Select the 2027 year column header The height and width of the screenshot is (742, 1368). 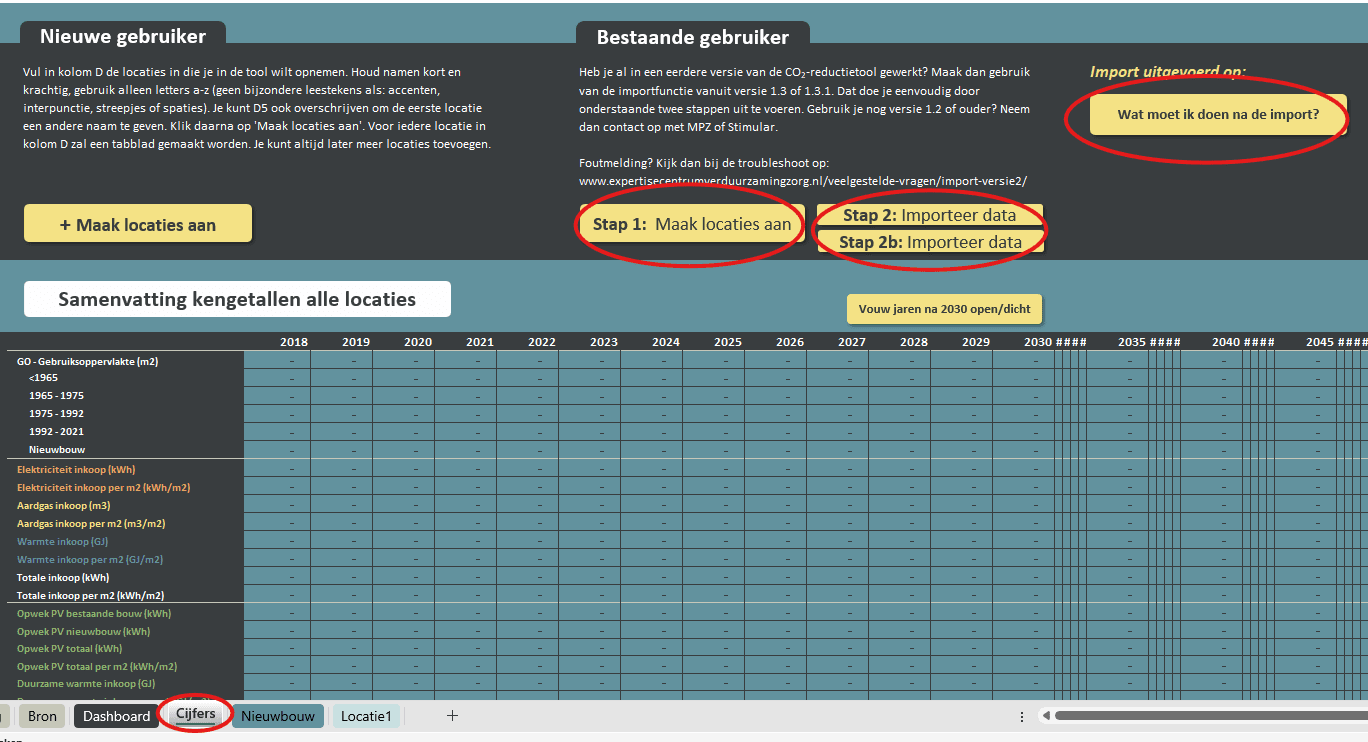[852, 342]
